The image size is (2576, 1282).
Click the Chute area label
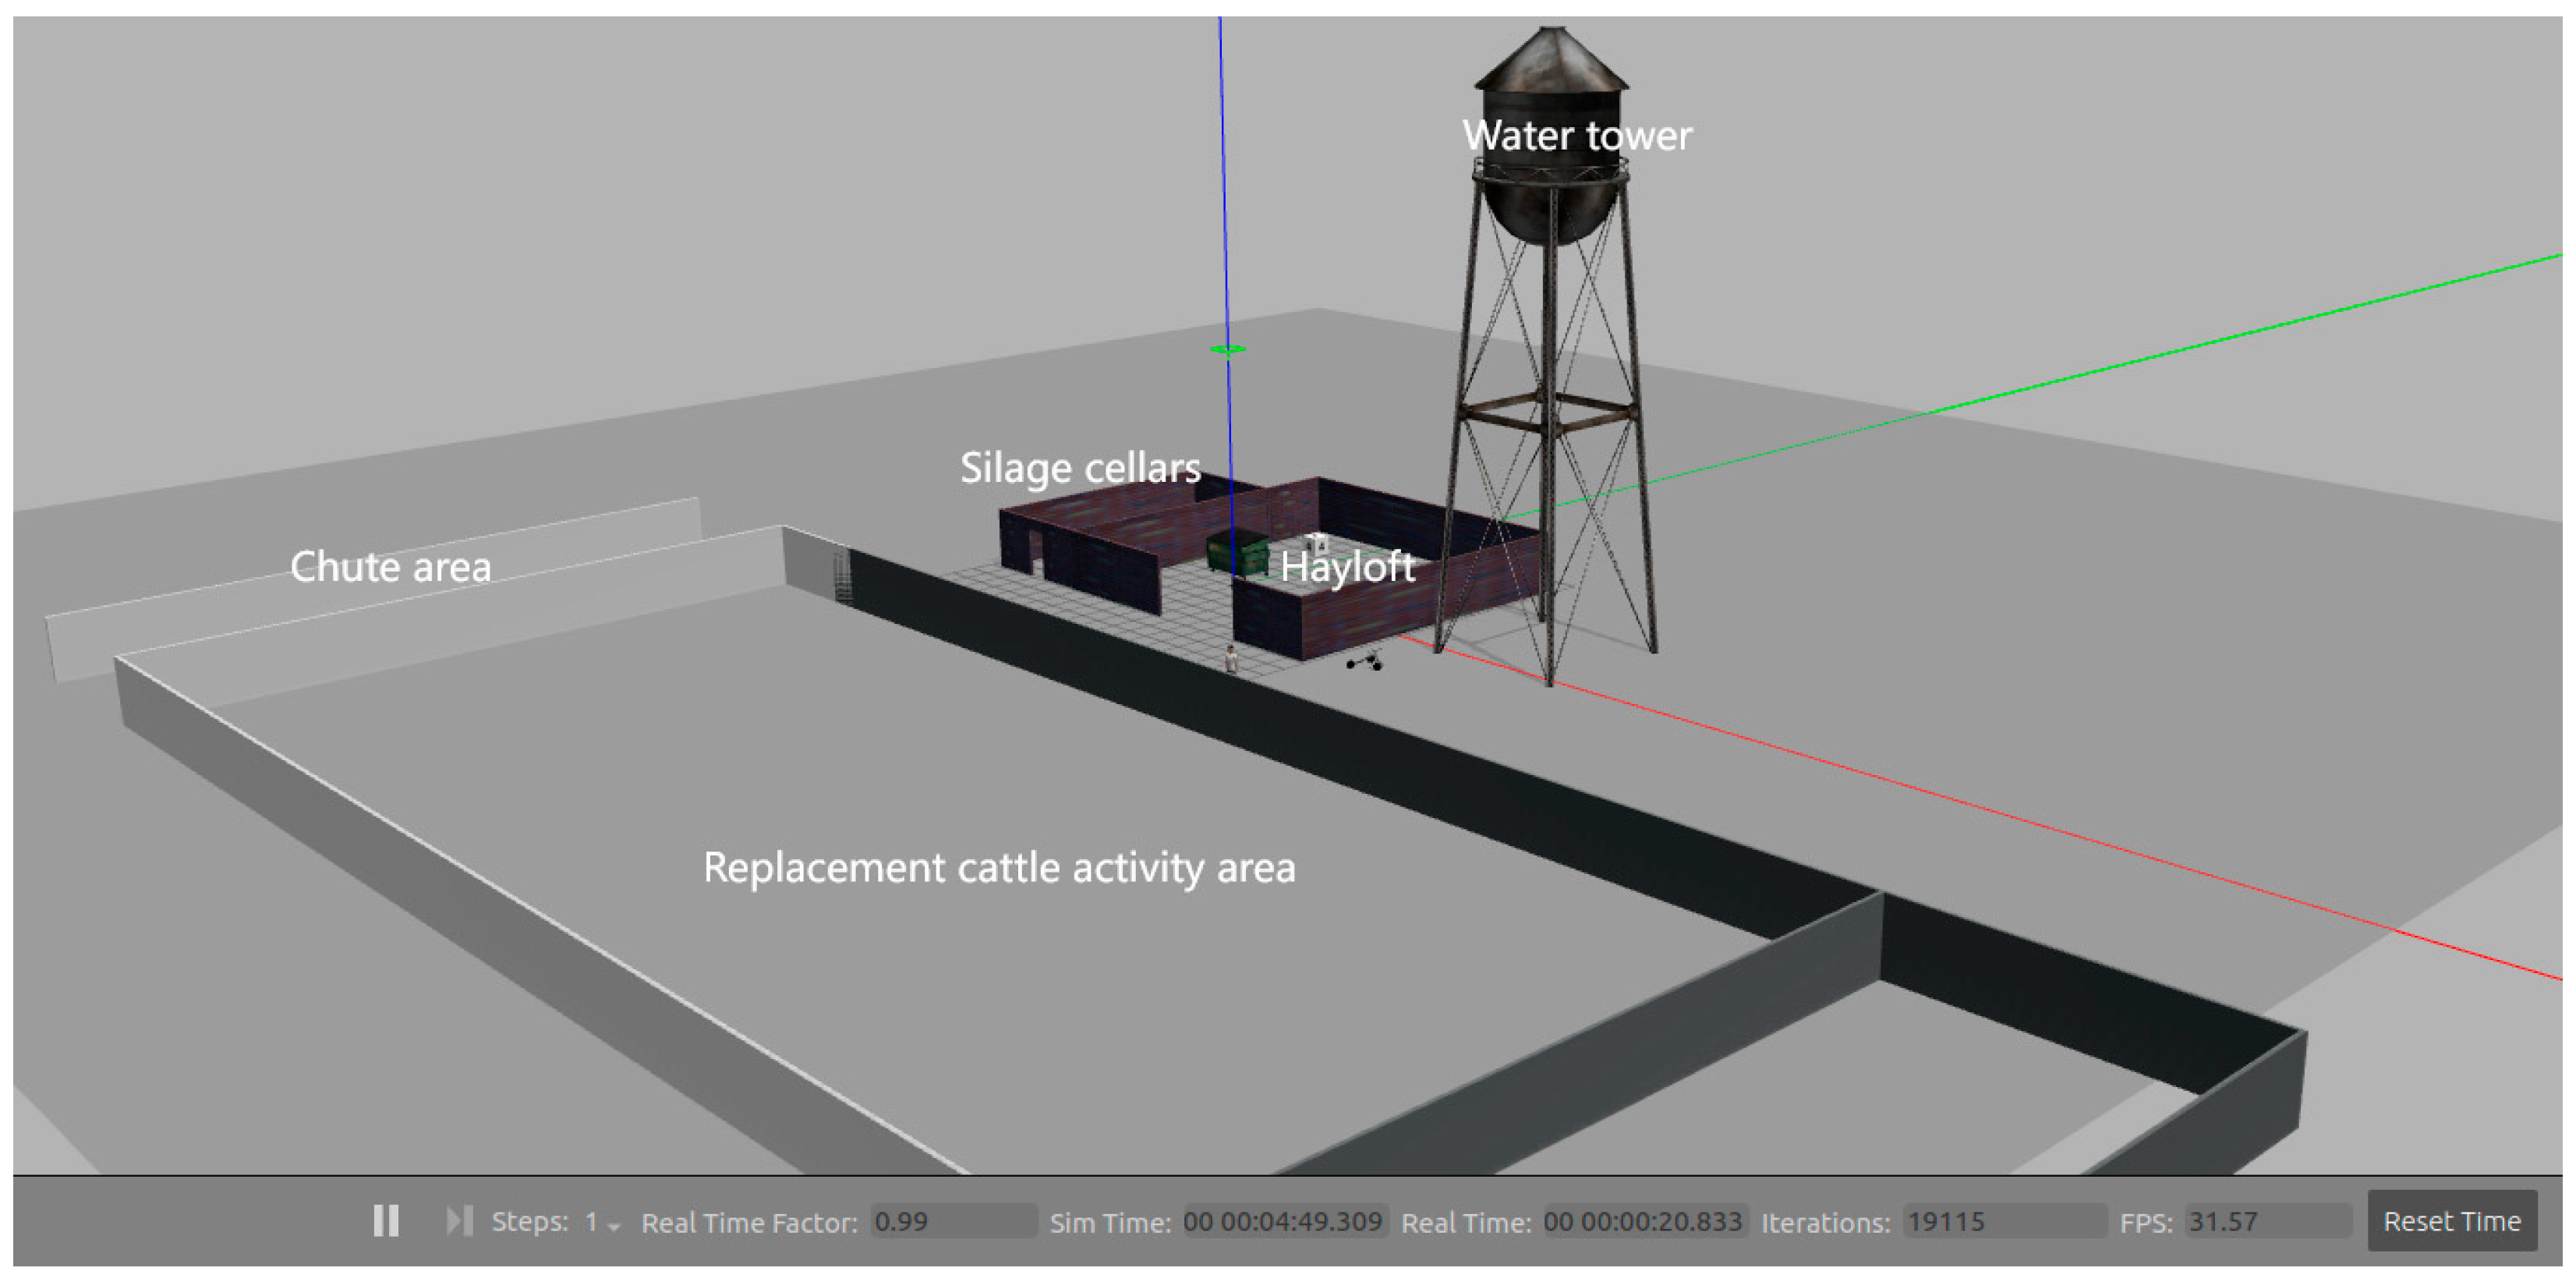tap(390, 567)
